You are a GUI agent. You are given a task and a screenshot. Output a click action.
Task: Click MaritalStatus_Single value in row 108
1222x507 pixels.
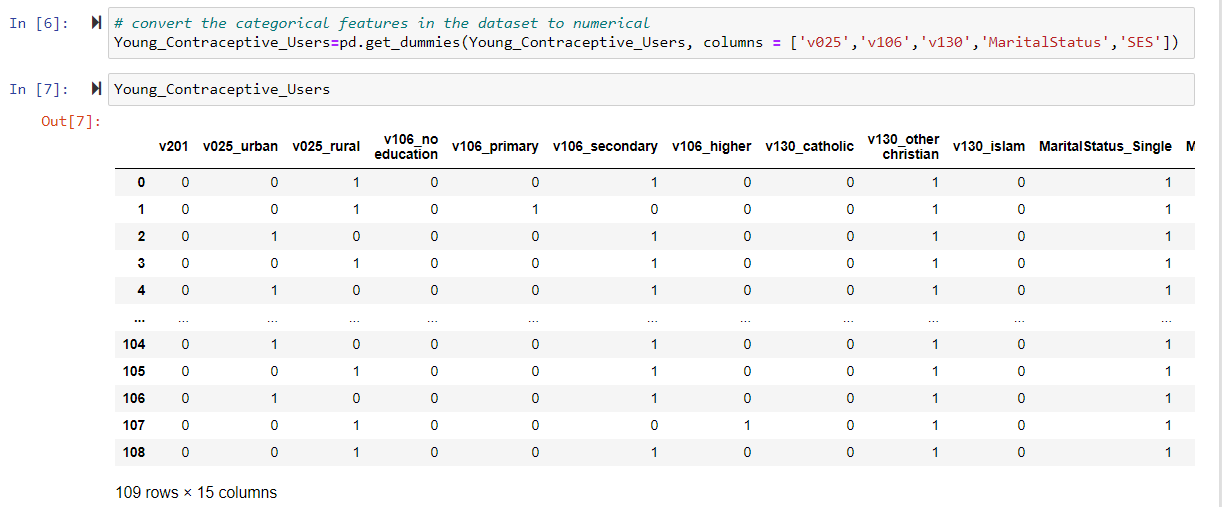click(x=1167, y=452)
